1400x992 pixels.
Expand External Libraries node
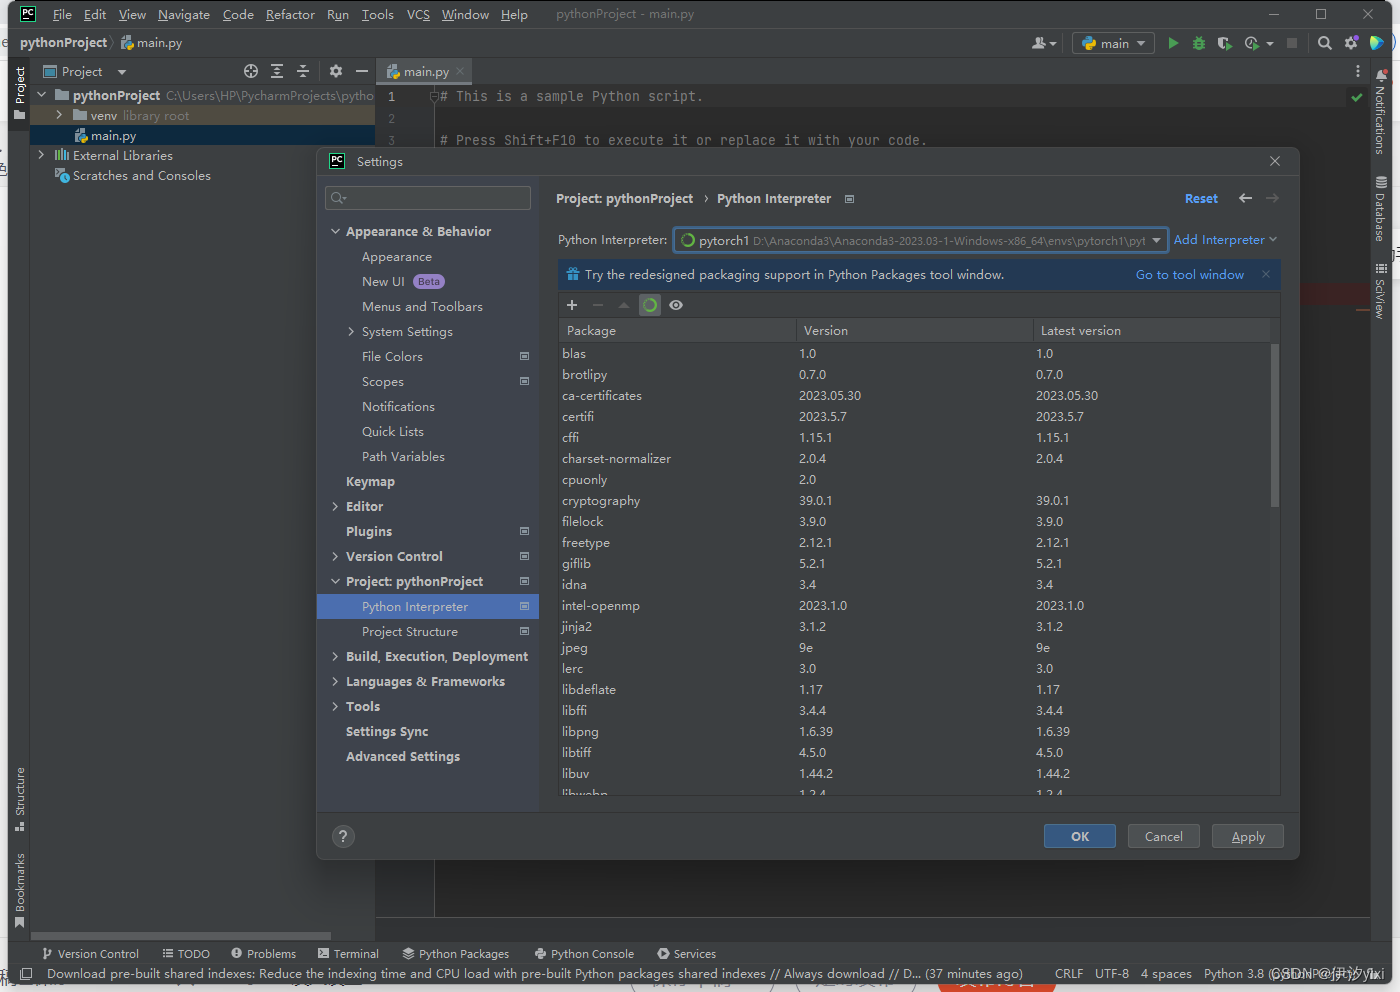(41, 156)
